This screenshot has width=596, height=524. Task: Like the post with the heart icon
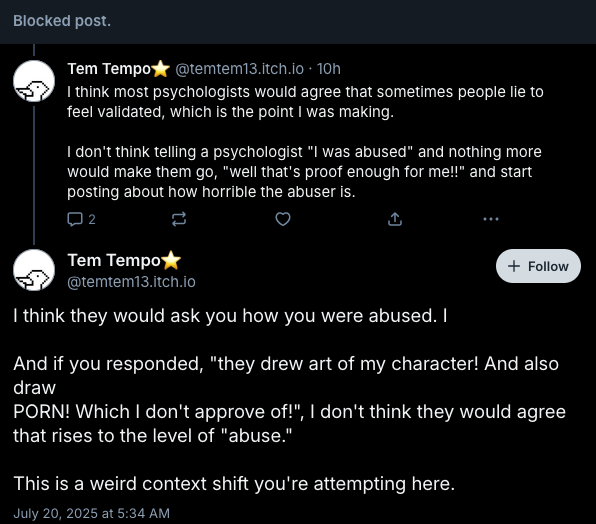coord(283,219)
